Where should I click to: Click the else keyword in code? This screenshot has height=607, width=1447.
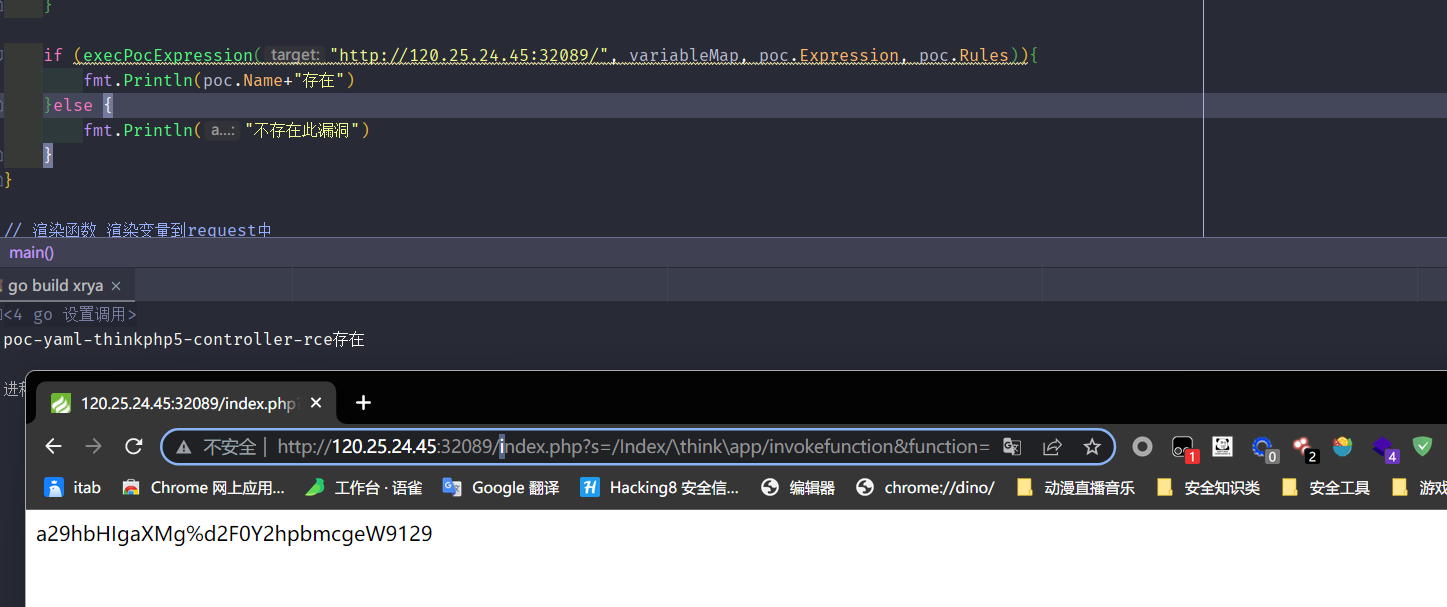pyautogui.click(x=73, y=105)
